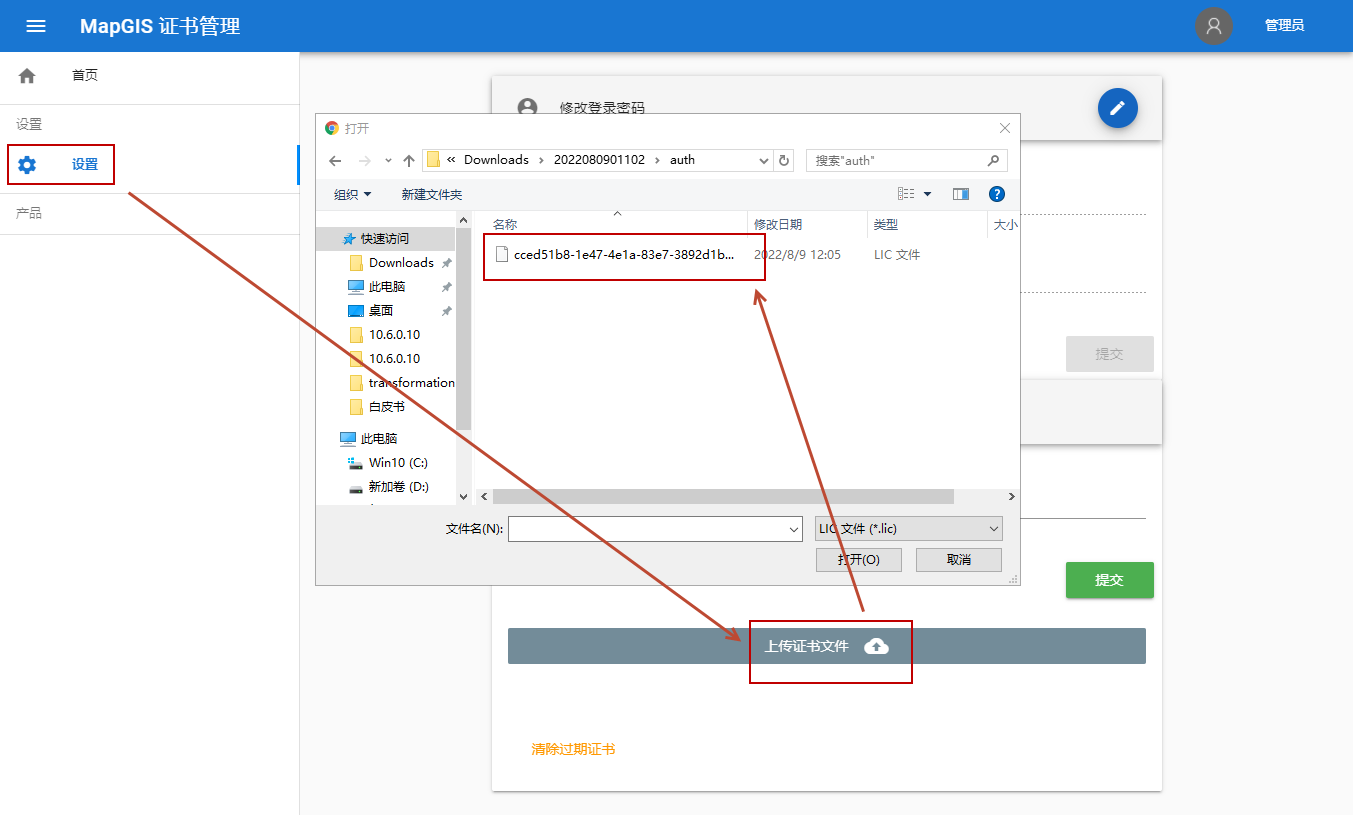This screenshot has width=1353, height=815.
Task: Click Downloads in the address breadcrumb
Action: [496, 160]
